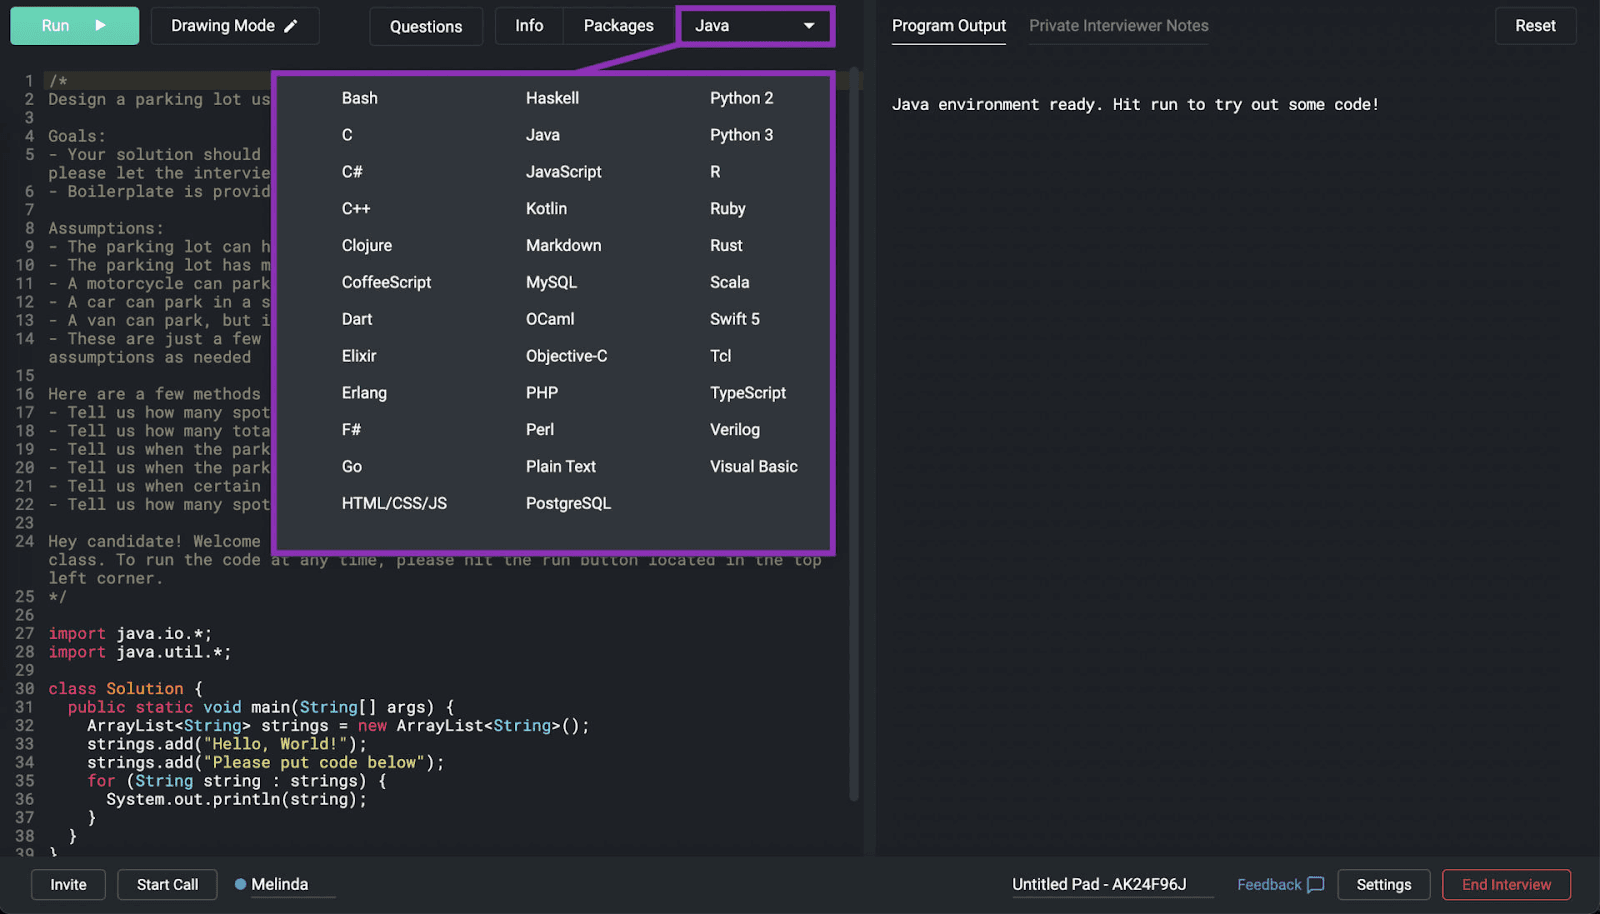Switch to the Private Interviewer Notes tab
The height and width of the screenshot is (914, 1600).
[x=1119, y=26]
